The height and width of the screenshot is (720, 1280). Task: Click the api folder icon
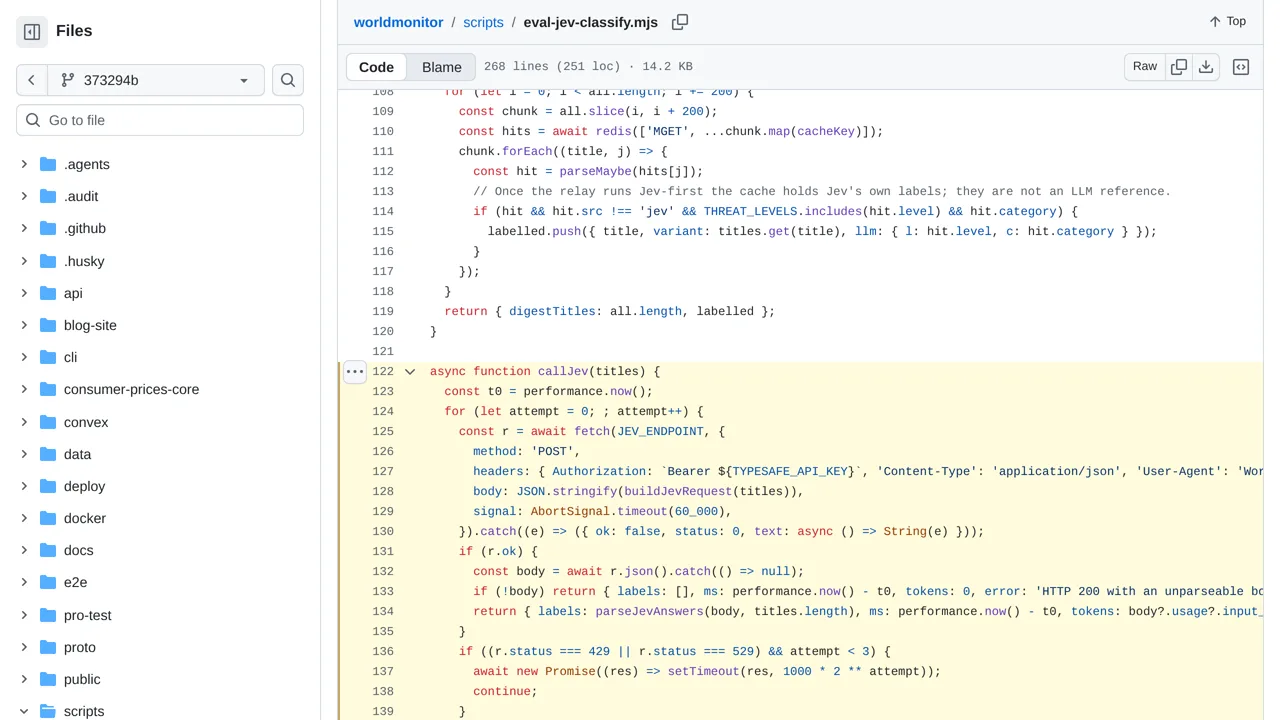coord(48,293)
